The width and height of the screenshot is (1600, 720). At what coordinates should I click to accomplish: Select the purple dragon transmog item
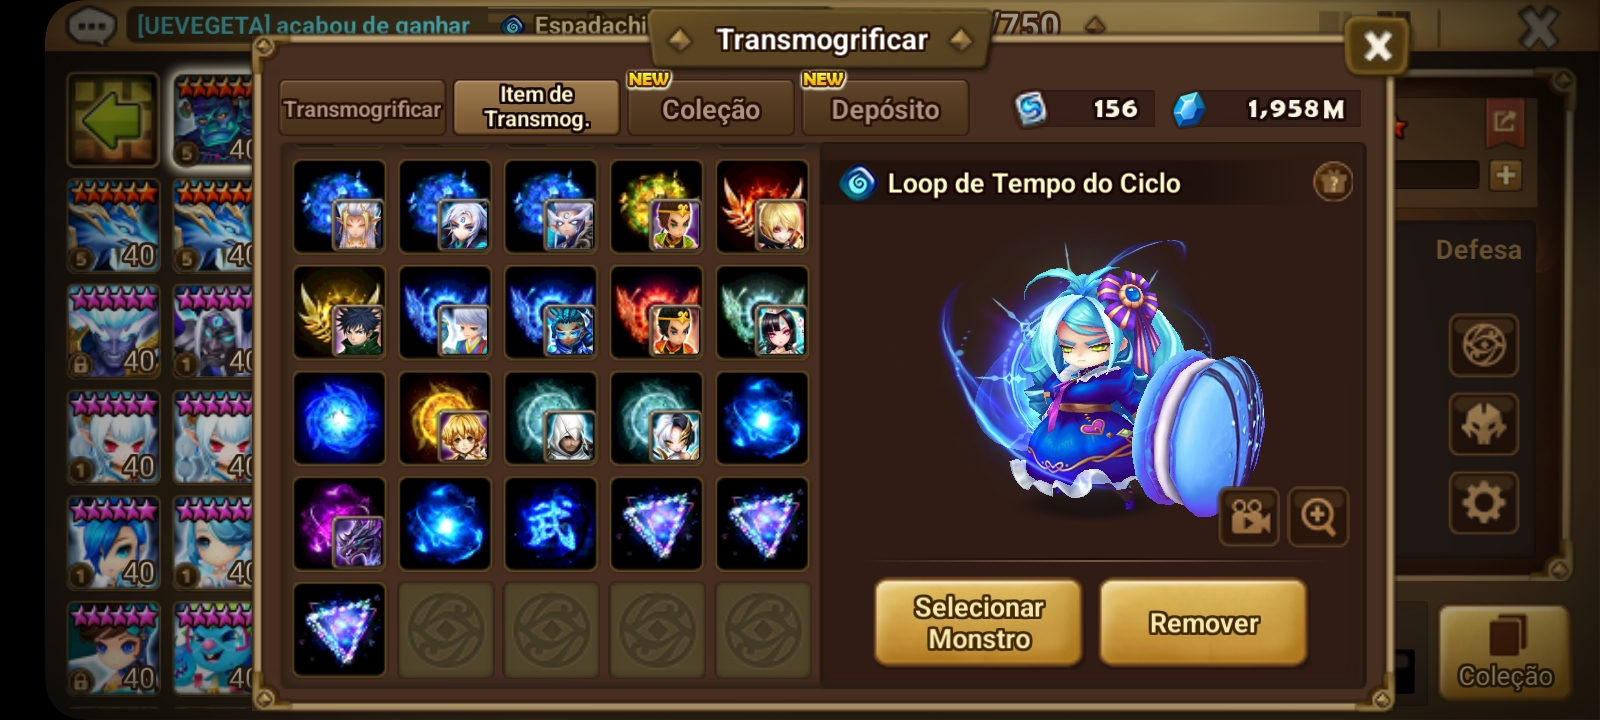pyautogui.click(x=339, y=524)
